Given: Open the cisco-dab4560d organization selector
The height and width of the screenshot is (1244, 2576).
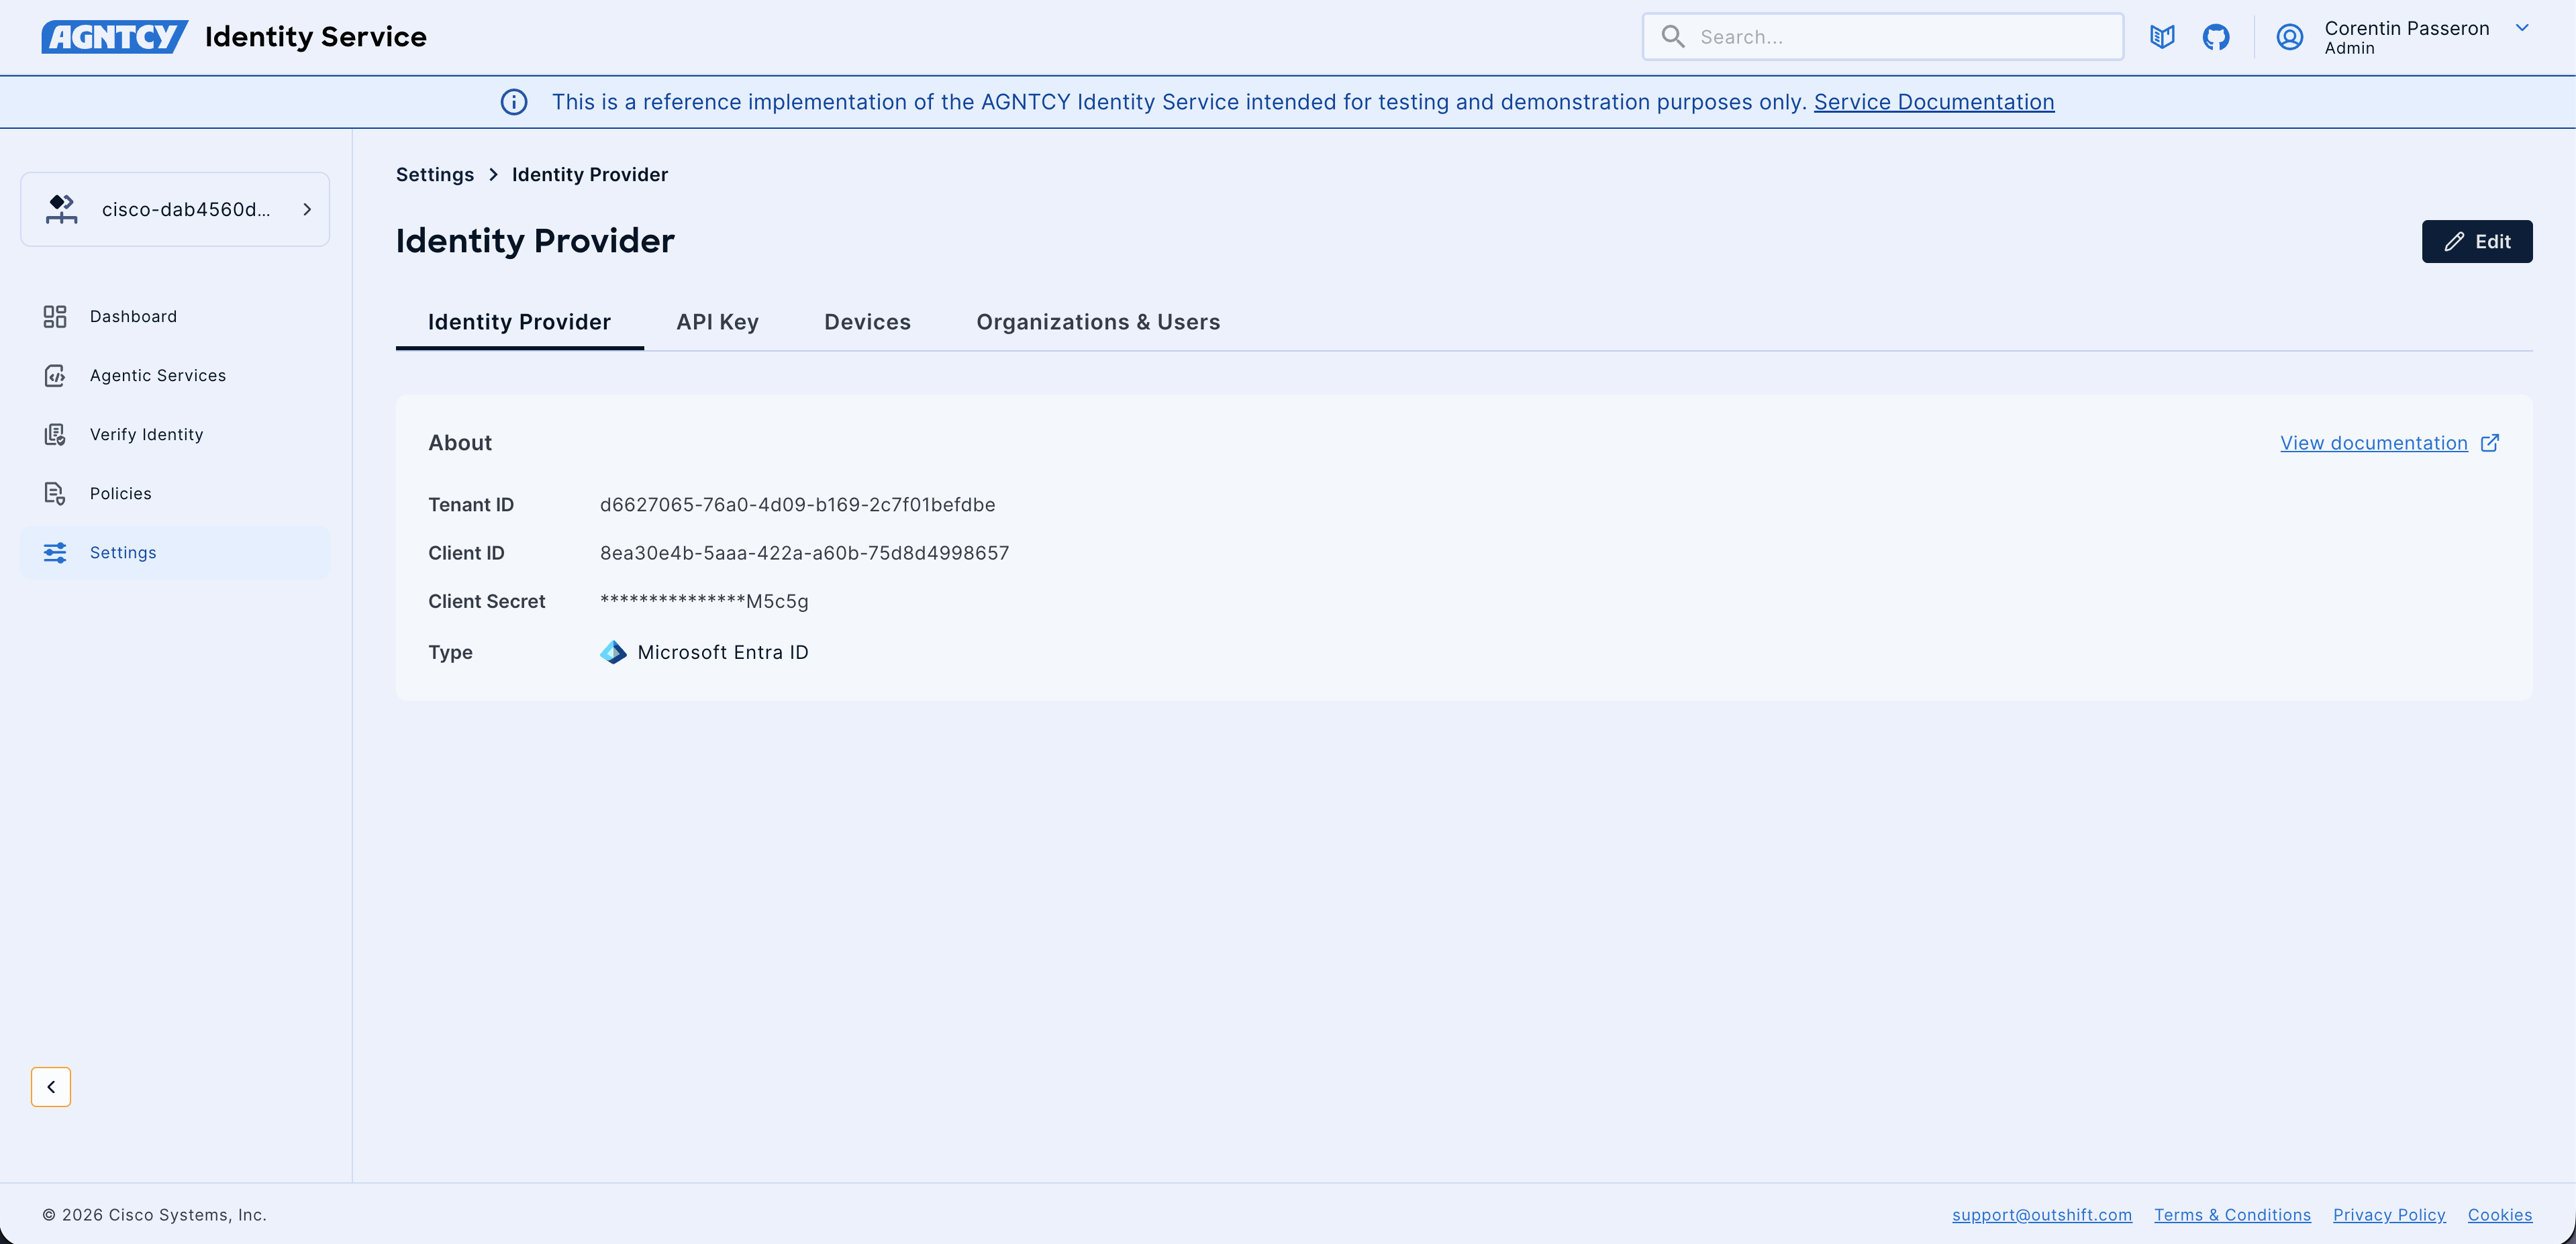Looking at the screenshot, I should [x=175, y=209].
